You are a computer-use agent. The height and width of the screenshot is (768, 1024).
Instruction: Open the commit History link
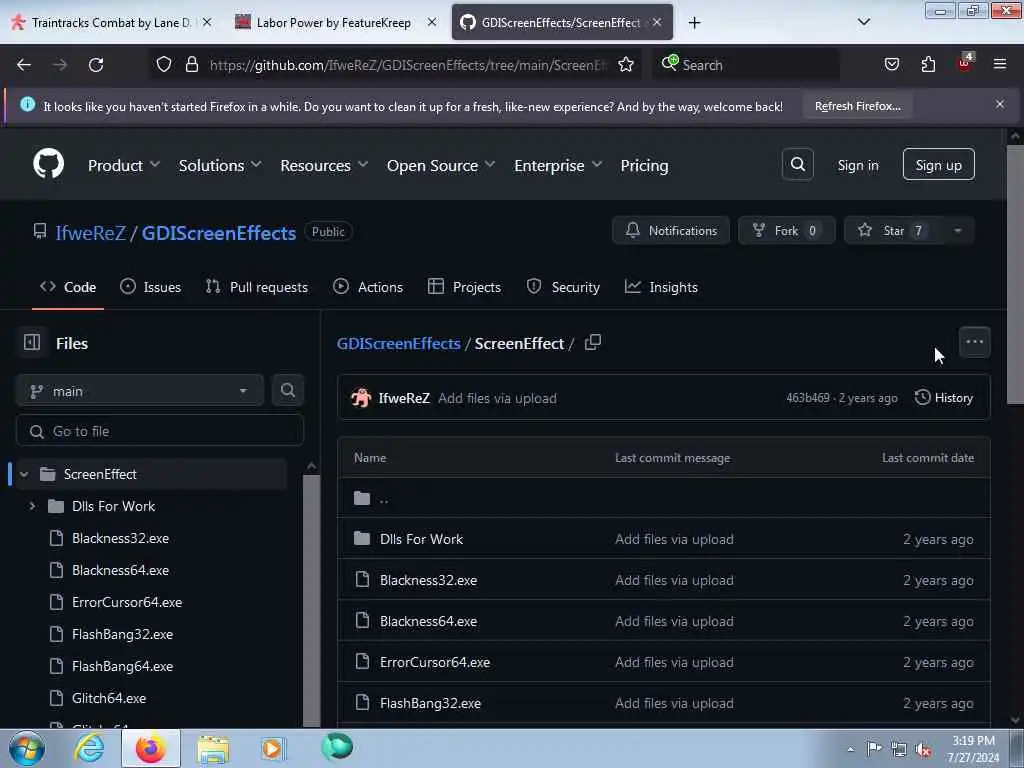coord(944,398)
